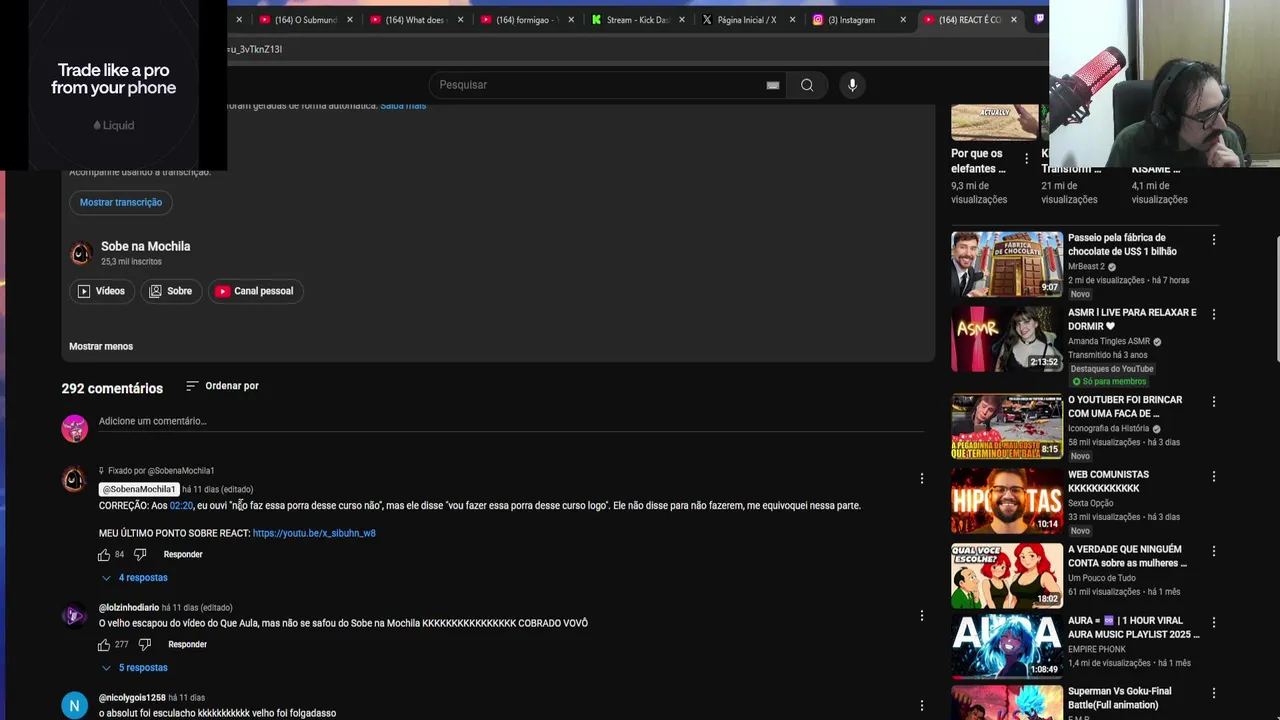Dislike the pinned SobenaMochila1 comment
This screenshot has width=1280, height=720.
click(140, 554)
